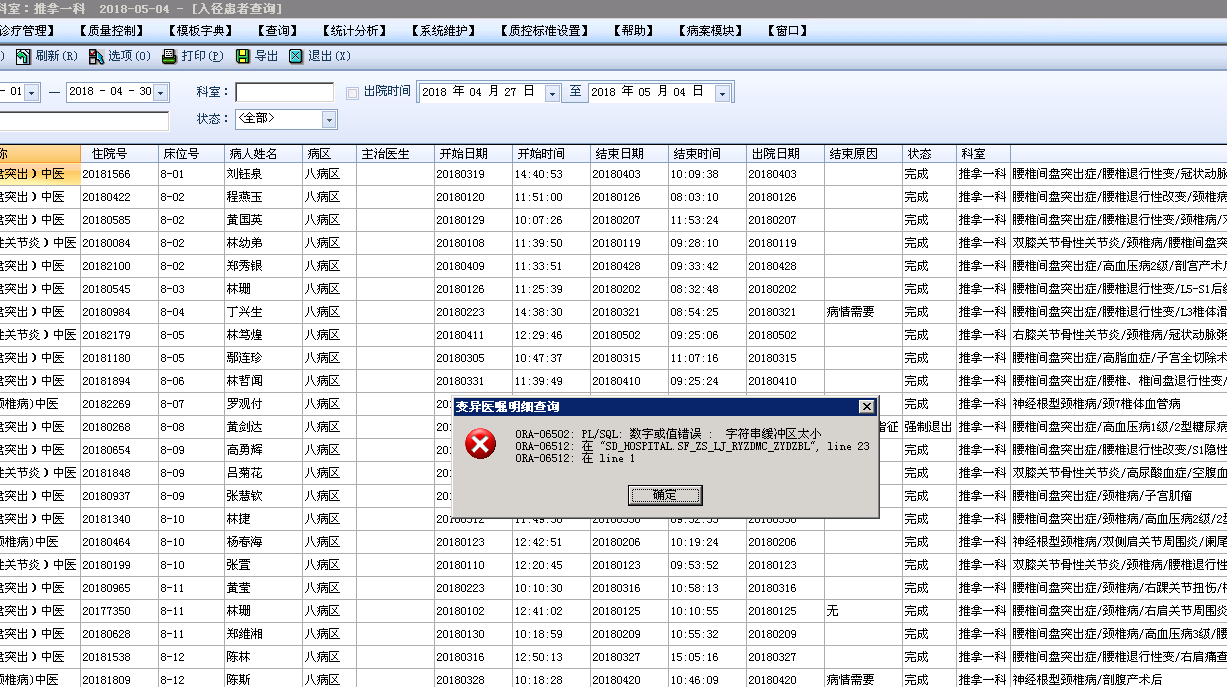Click the 科室 column header in table

pyautogui.click(x=983, y=154)
